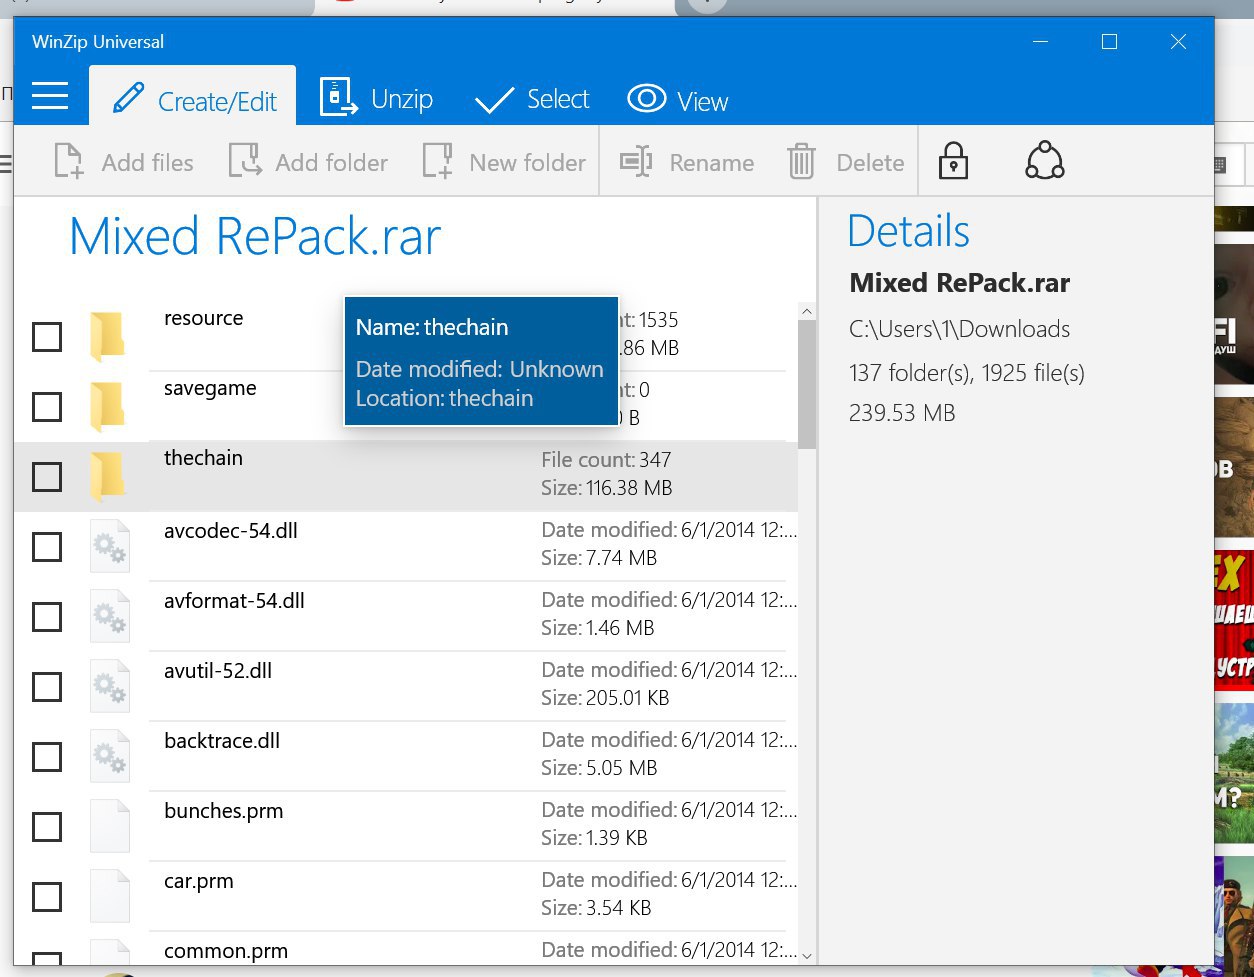Click the scroll down arrow of file list

(807, 956)
